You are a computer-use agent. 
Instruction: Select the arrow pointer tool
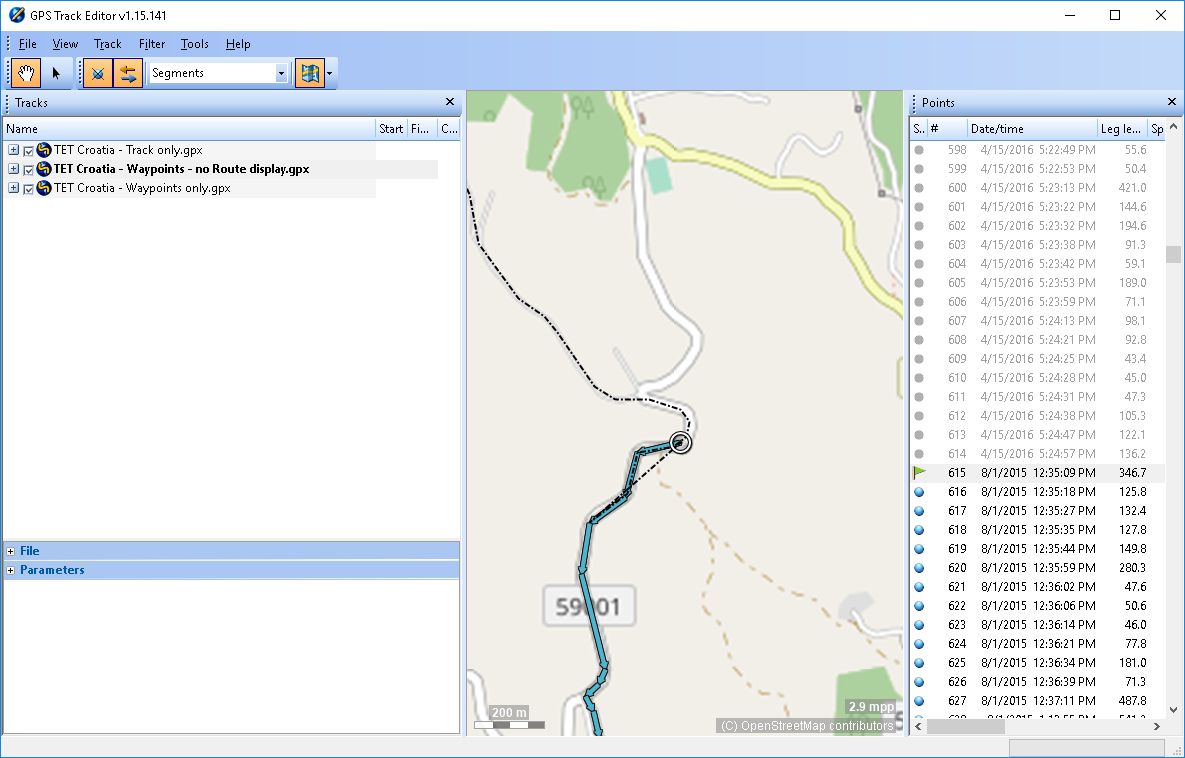point(56,73)
